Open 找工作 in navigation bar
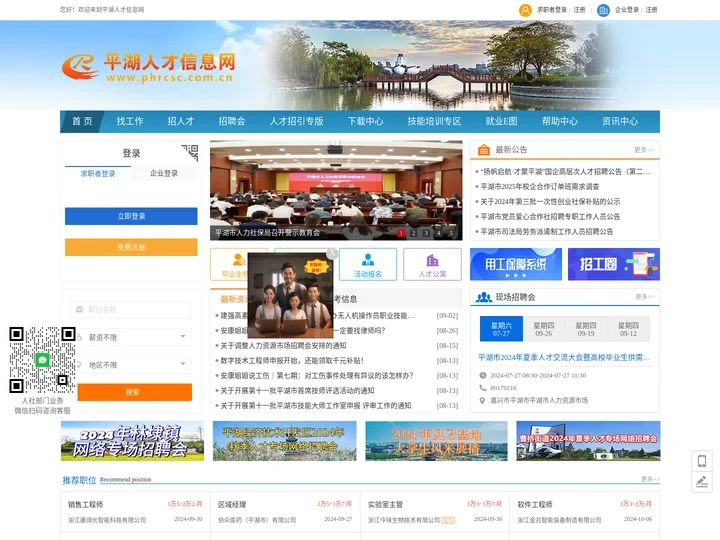 tap(130, 121)
